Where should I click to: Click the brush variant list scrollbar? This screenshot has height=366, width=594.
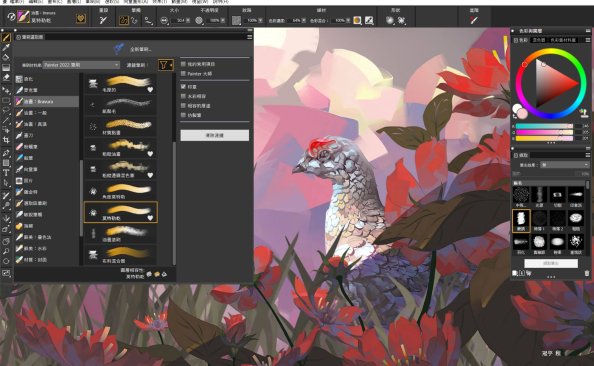[174, 203]
